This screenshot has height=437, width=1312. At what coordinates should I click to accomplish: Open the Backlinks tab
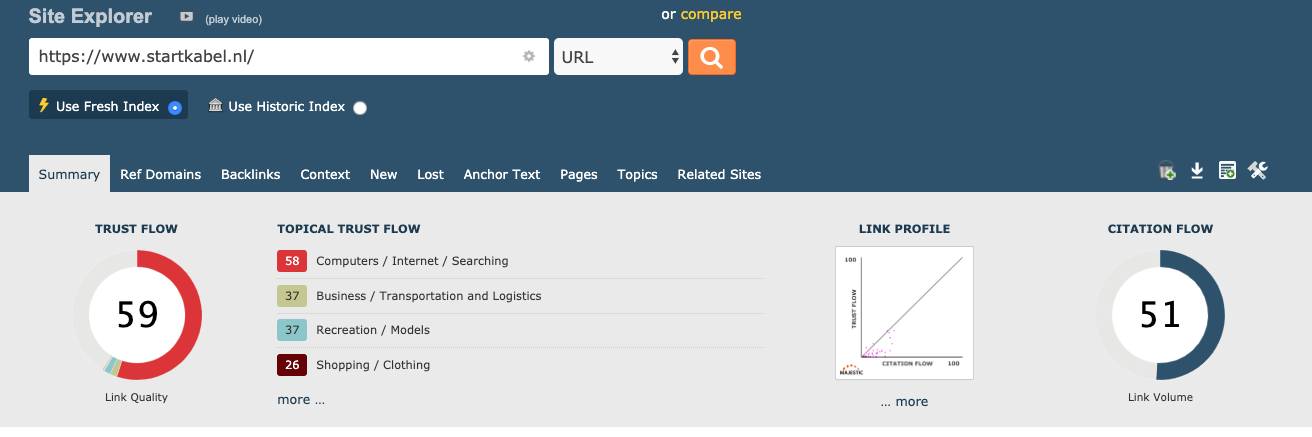250,174
